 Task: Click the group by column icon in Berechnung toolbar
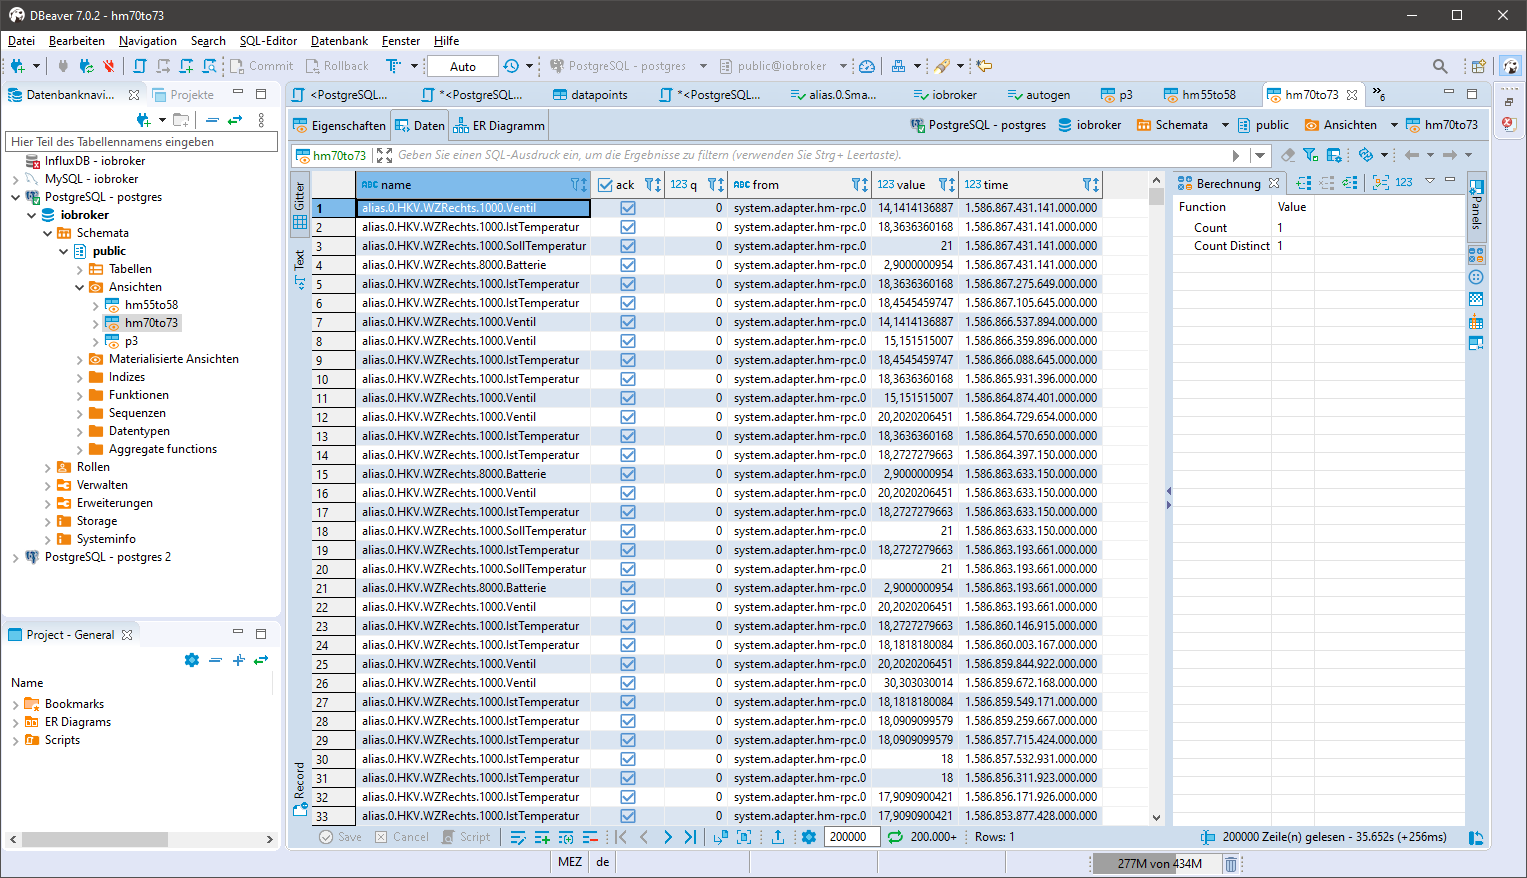(x=1381, y=182)
